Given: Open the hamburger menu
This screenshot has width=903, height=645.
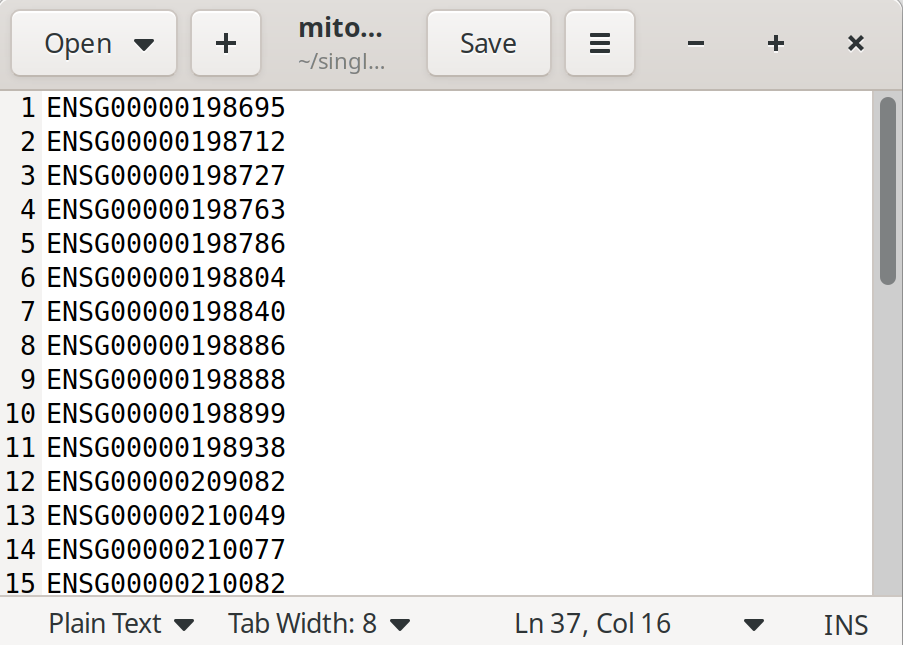Looking at the screenshot, I should tap(599, 43).
